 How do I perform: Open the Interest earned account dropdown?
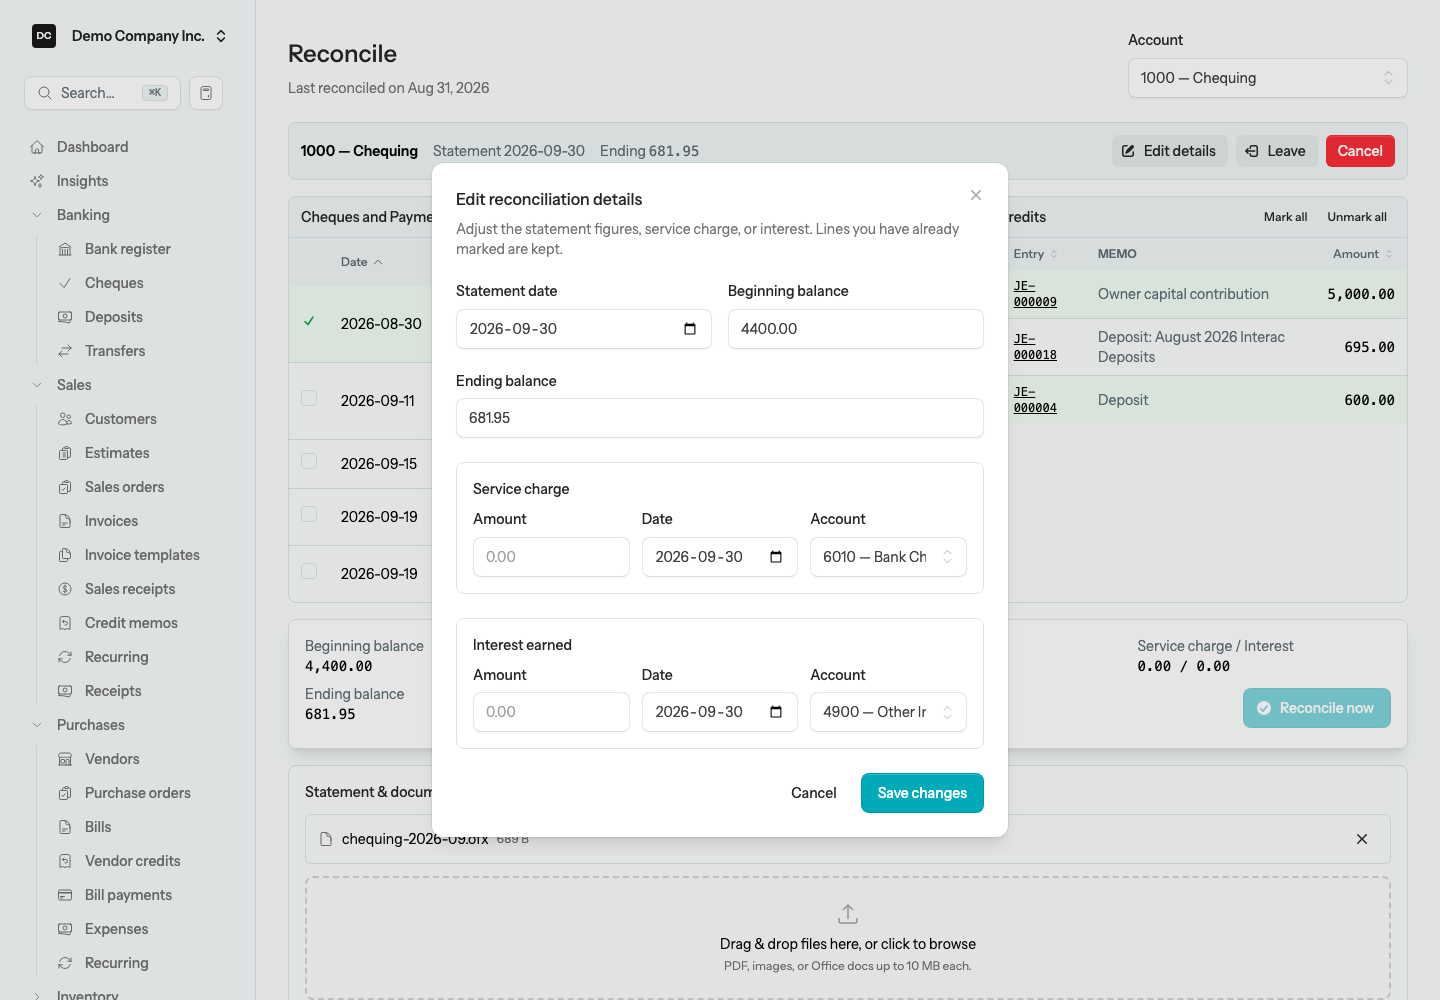(888, 712)
